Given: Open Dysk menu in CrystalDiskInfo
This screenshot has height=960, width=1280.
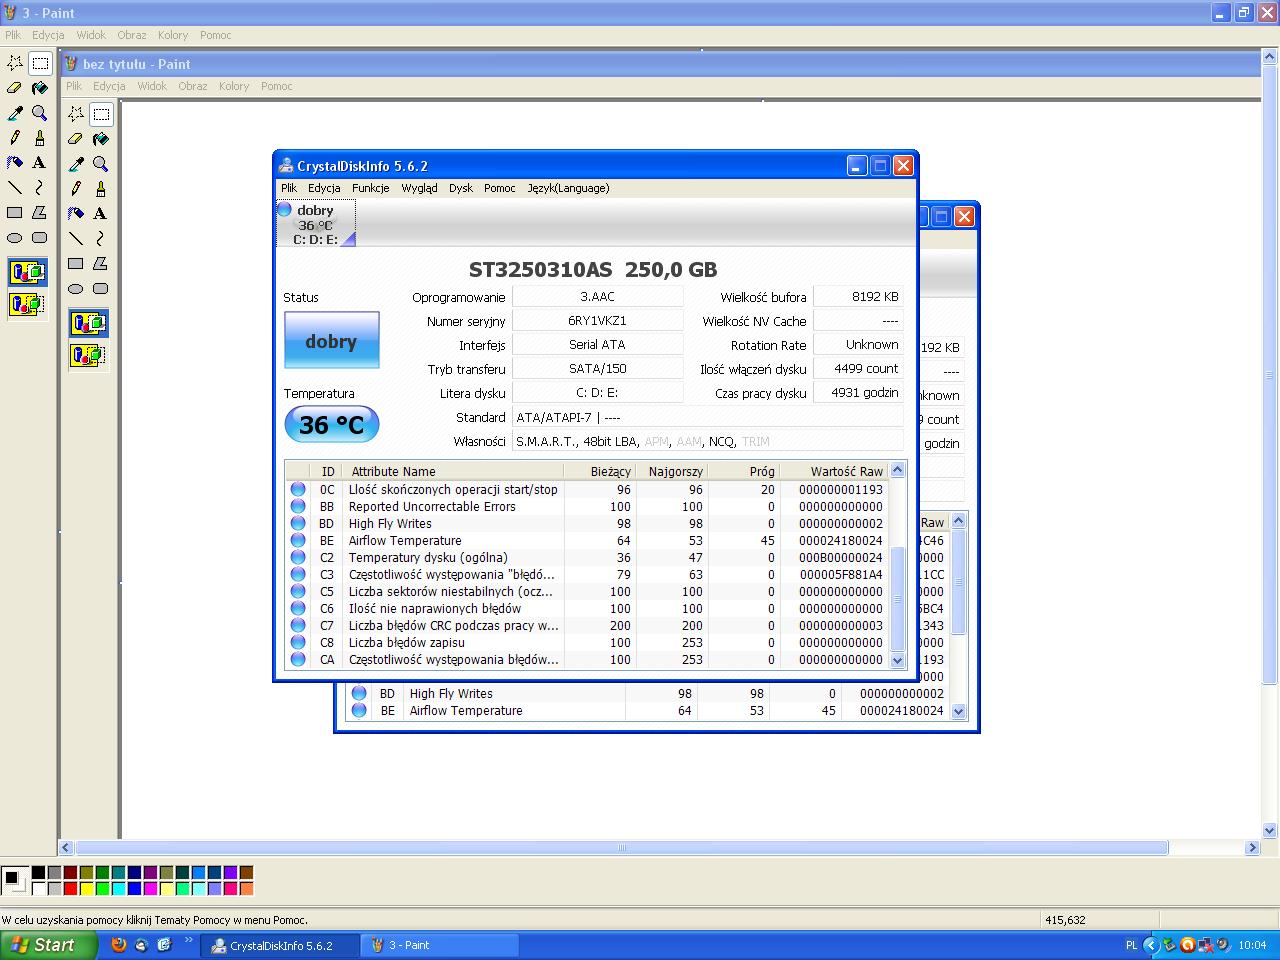Looking at the screenshot, I should pyautogui.click(x=461, y=188).
